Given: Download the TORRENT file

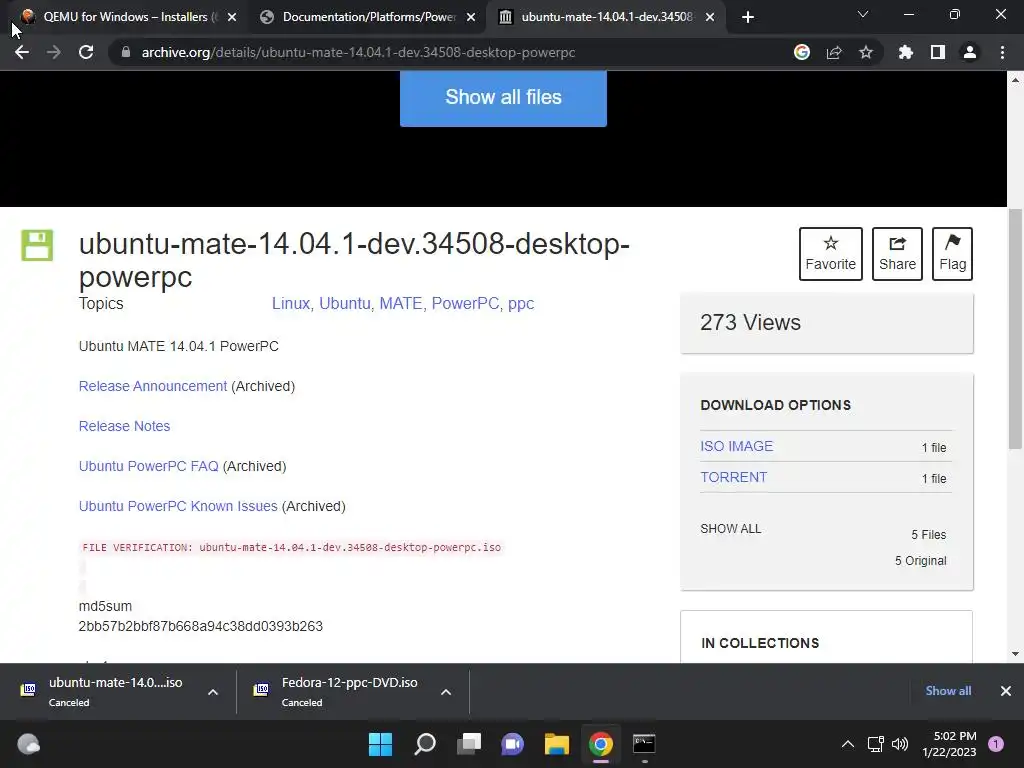Looking at the screenshot, I should tap(733, 477).
